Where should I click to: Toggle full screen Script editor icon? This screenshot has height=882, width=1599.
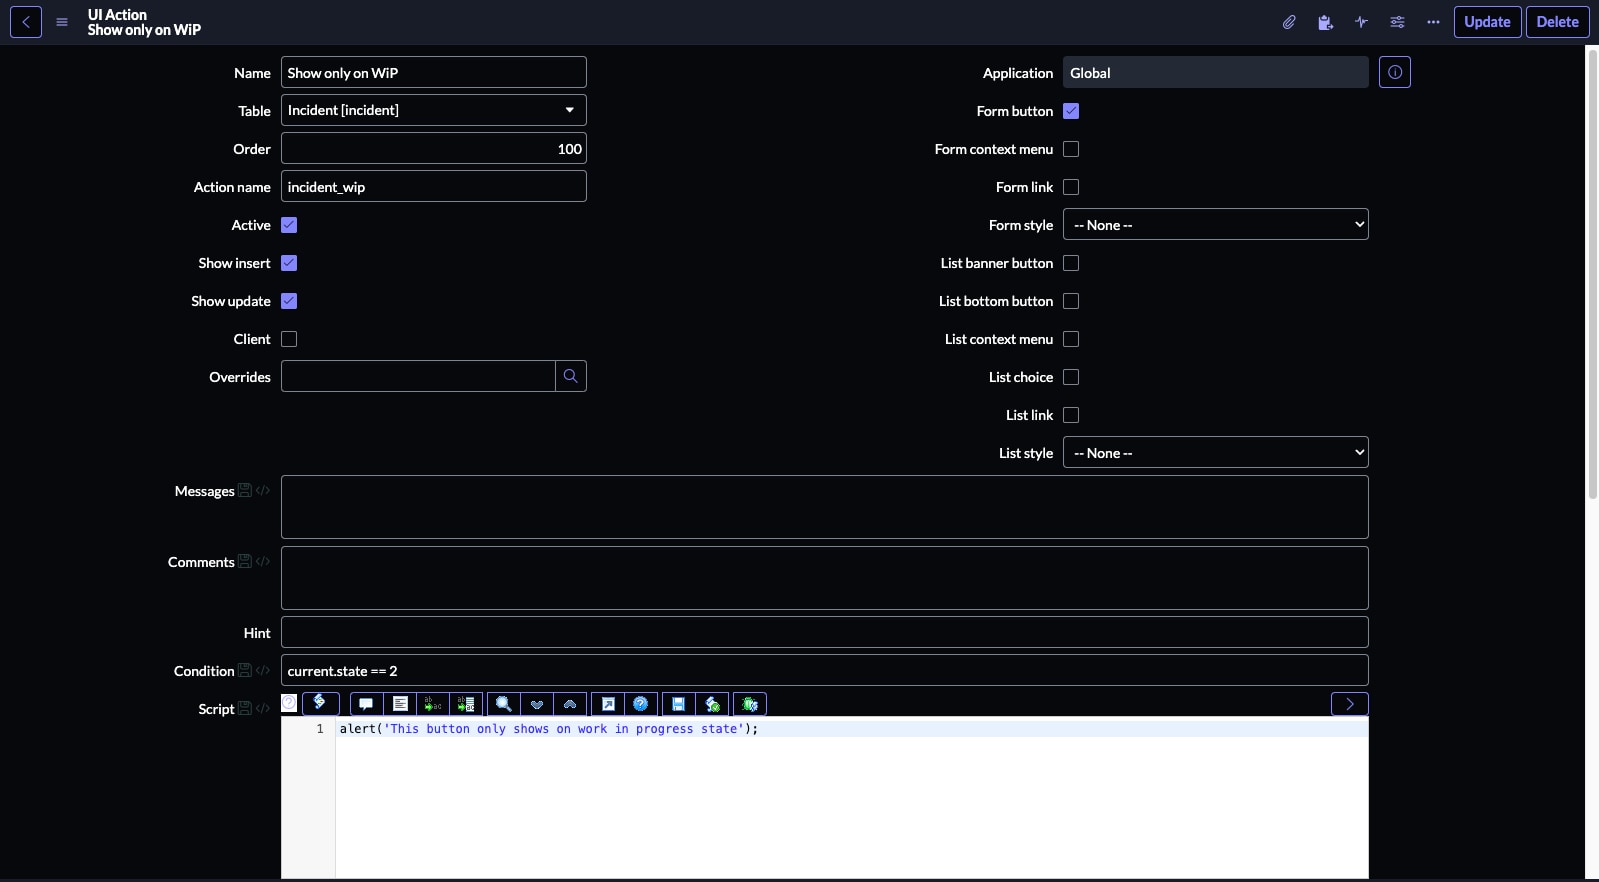tap(608, 704)
